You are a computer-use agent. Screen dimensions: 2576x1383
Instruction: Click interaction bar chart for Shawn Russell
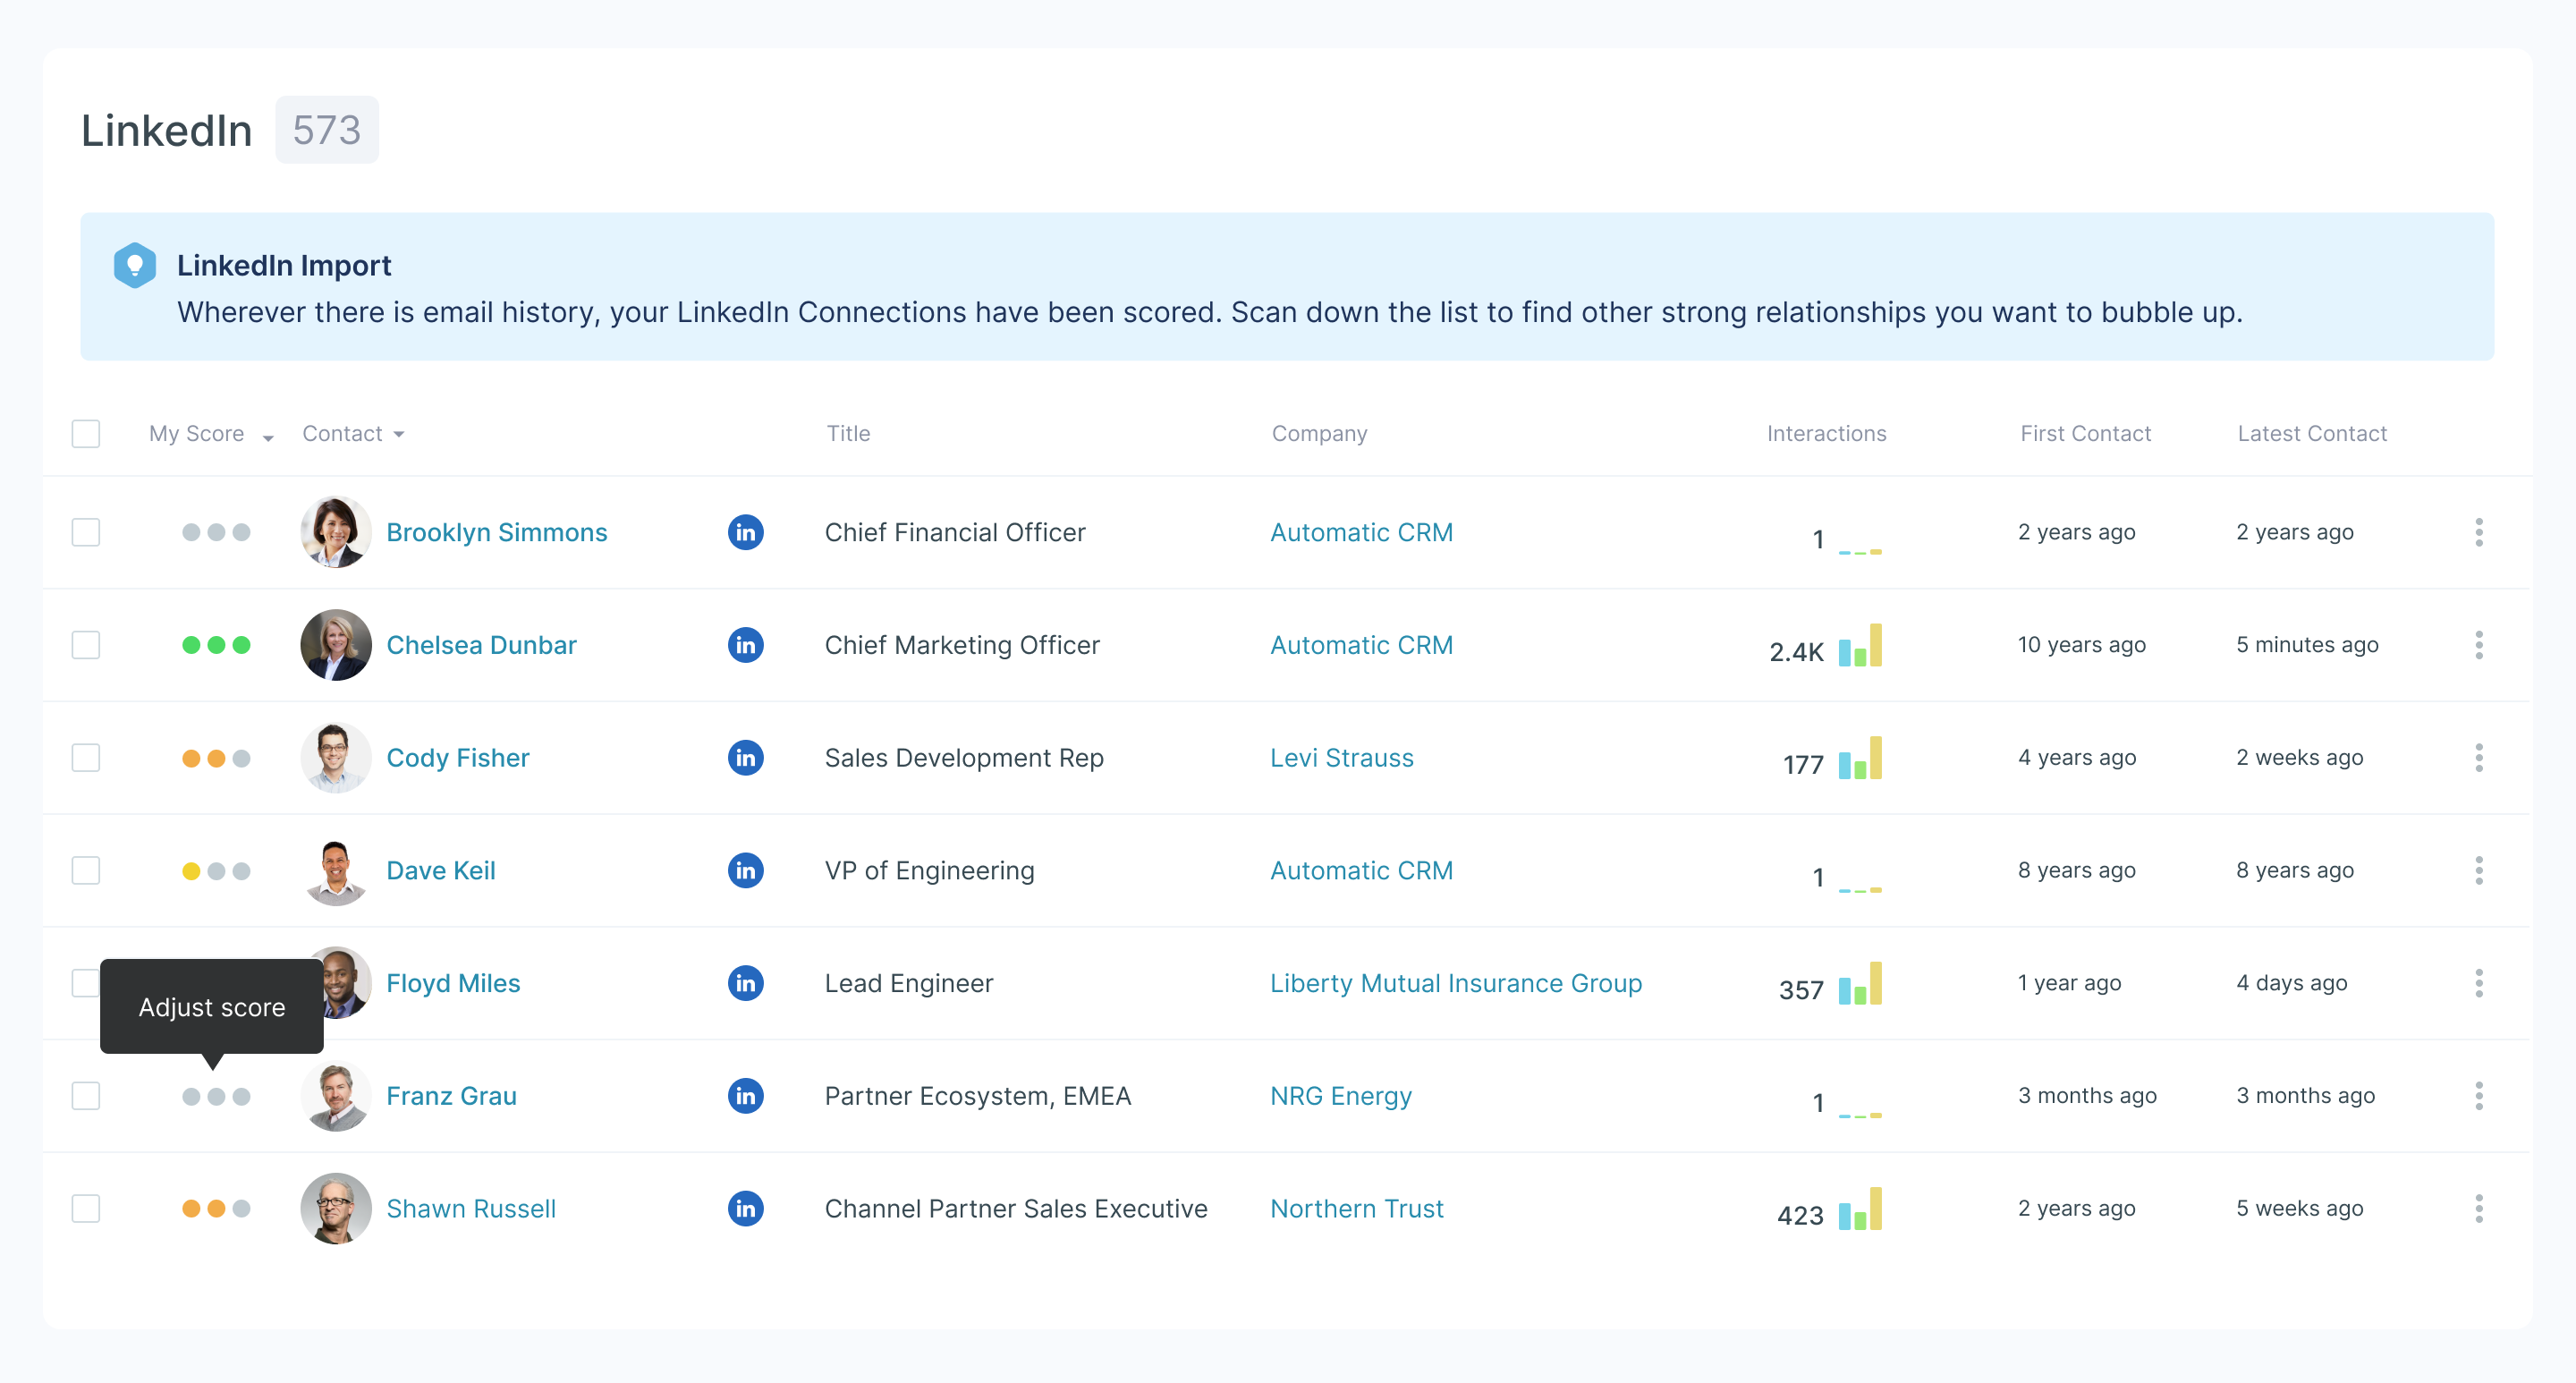coord(1859,1209)
